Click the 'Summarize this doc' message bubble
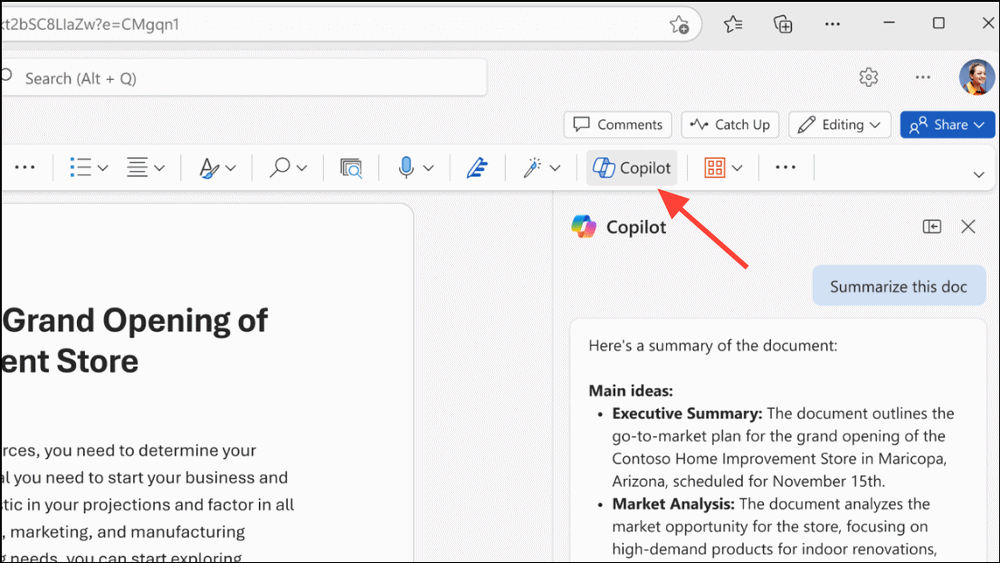Viewport: 1000px width, 563px height. [x=899, y=286]
